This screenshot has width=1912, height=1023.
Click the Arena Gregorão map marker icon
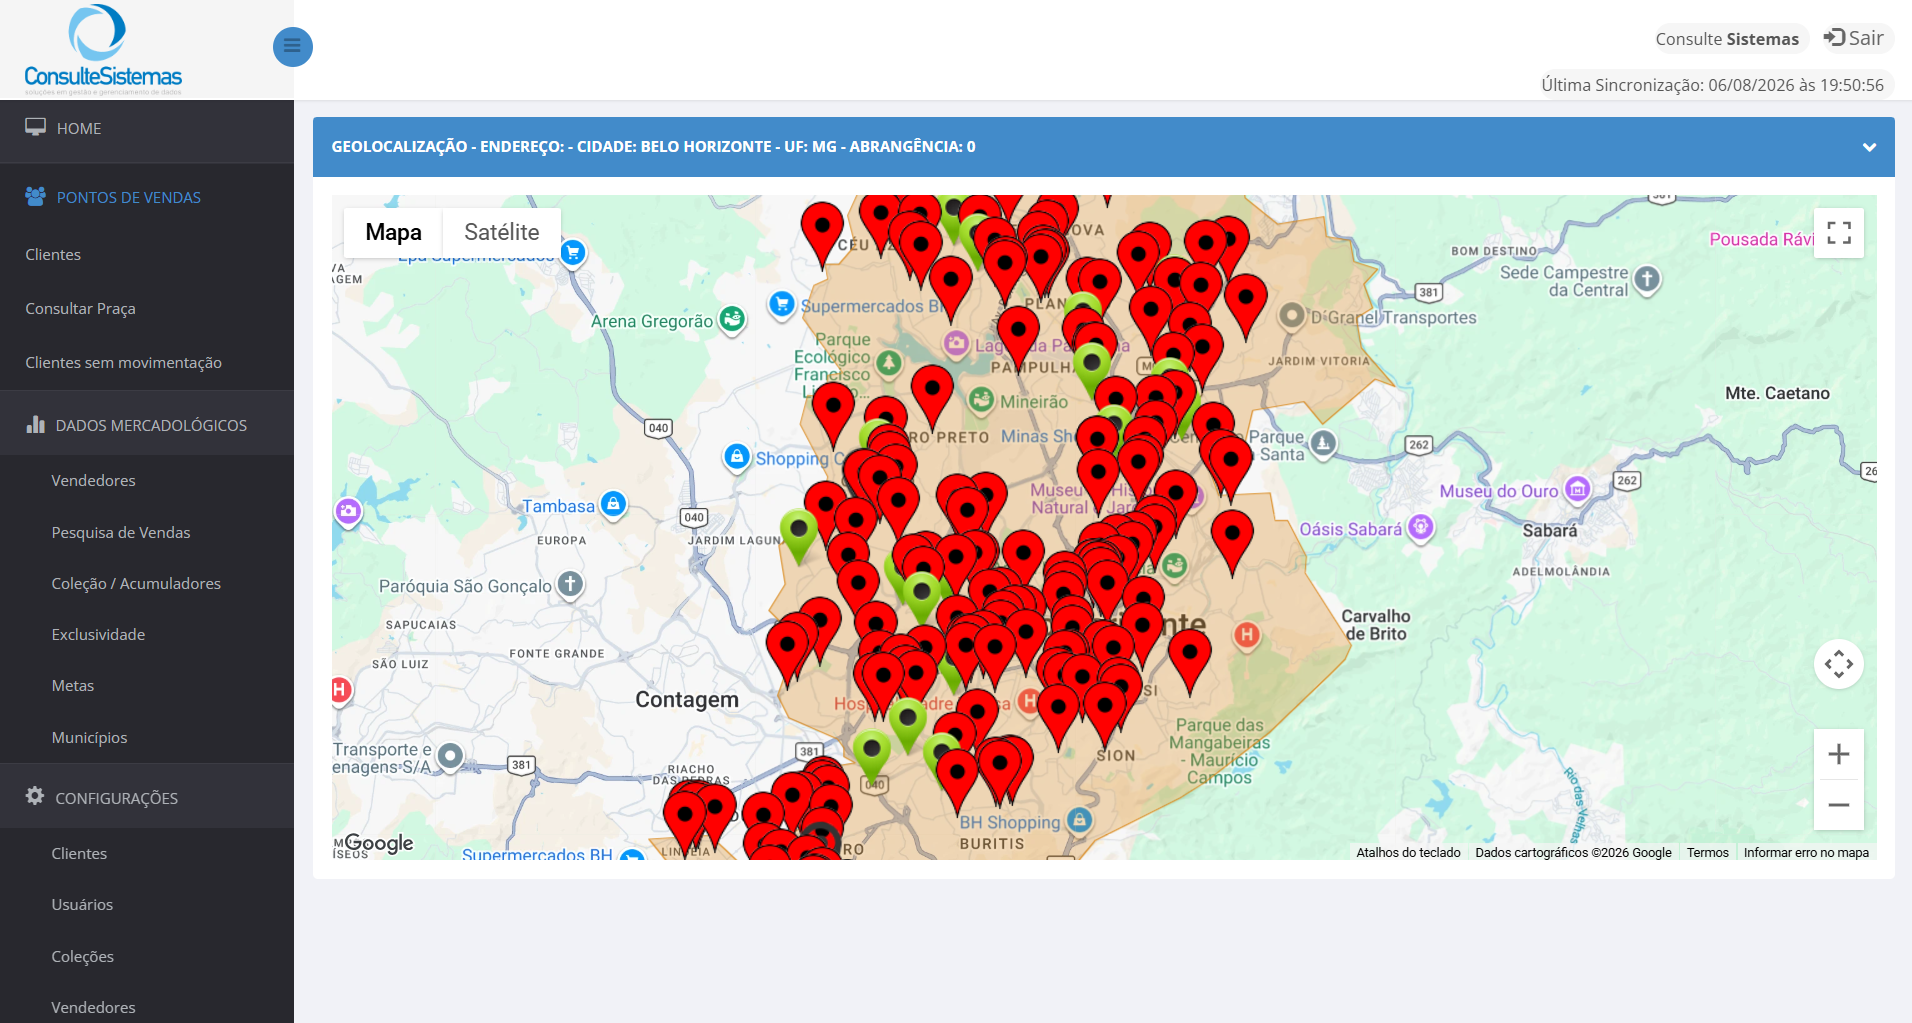733,319
